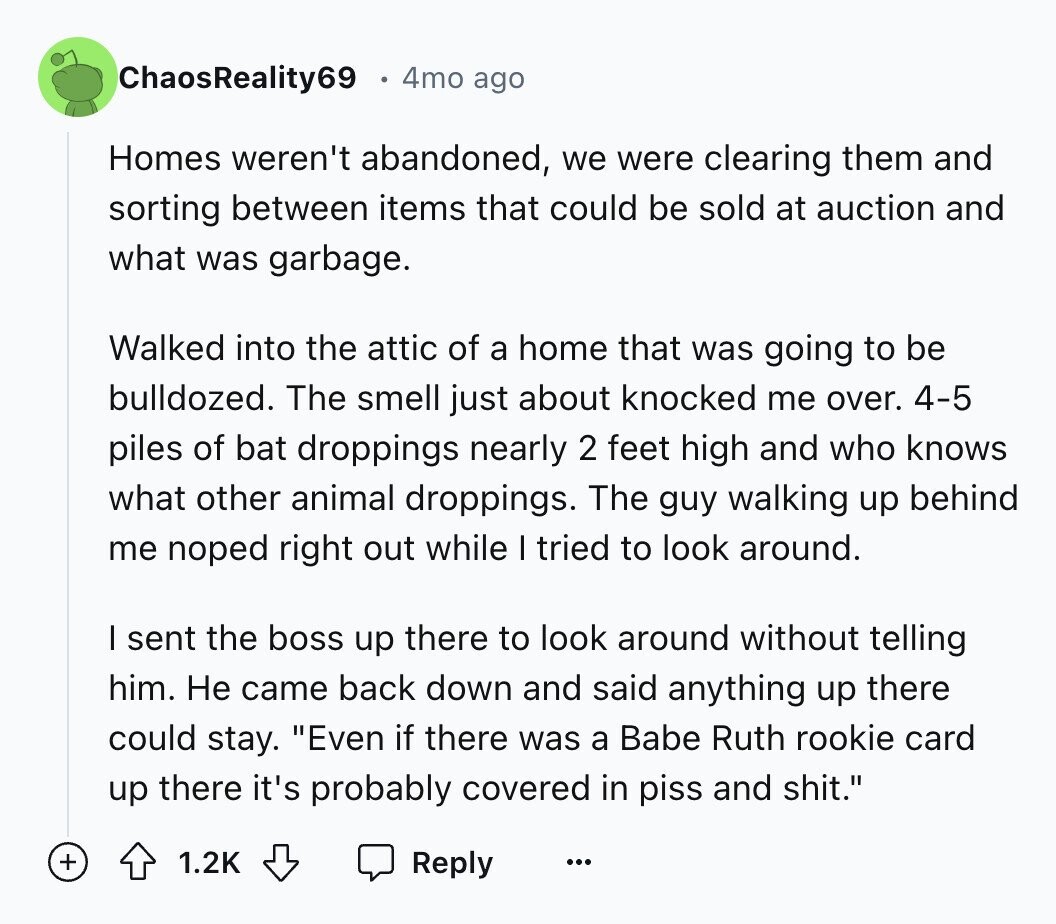Click the 'Babe Ruth rookie card' text
Image resolution: width=1056 pixels, height=924 pixels.
click(796, 738)
